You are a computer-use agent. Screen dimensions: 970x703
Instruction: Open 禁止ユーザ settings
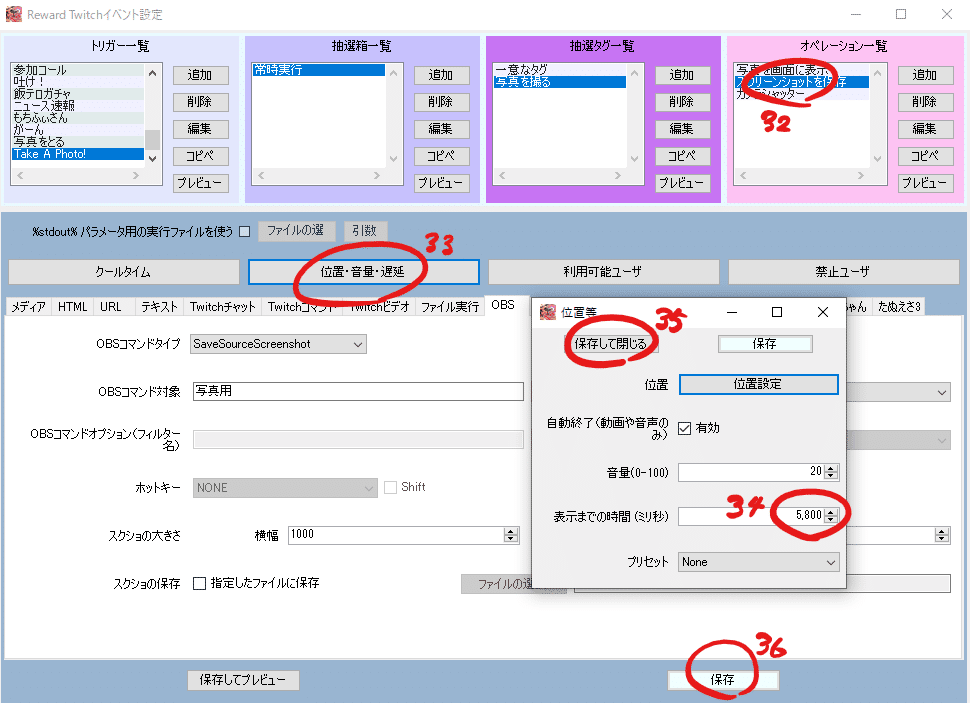pos(844,272)
